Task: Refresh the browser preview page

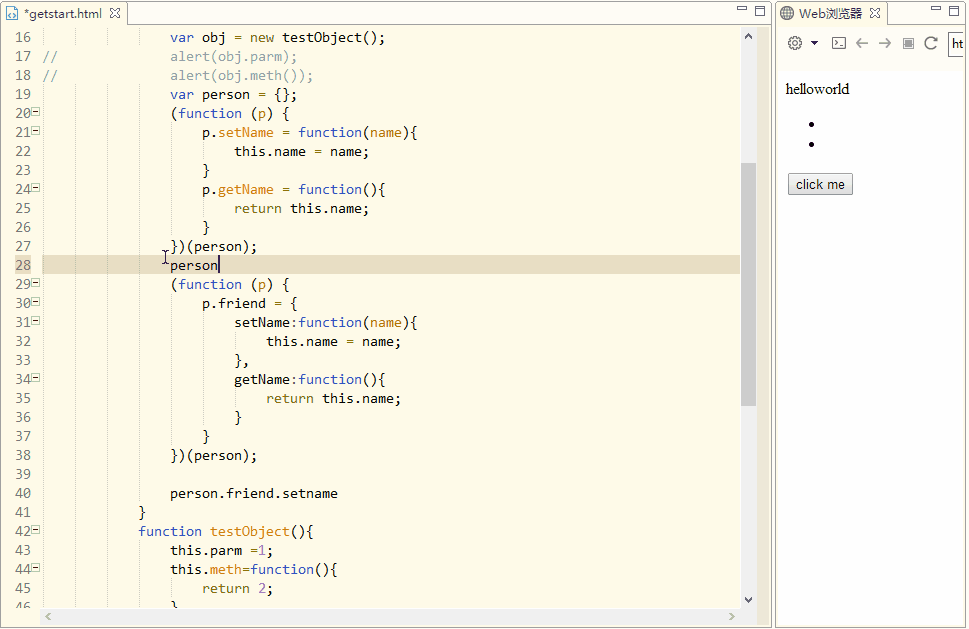Action: 932,43
